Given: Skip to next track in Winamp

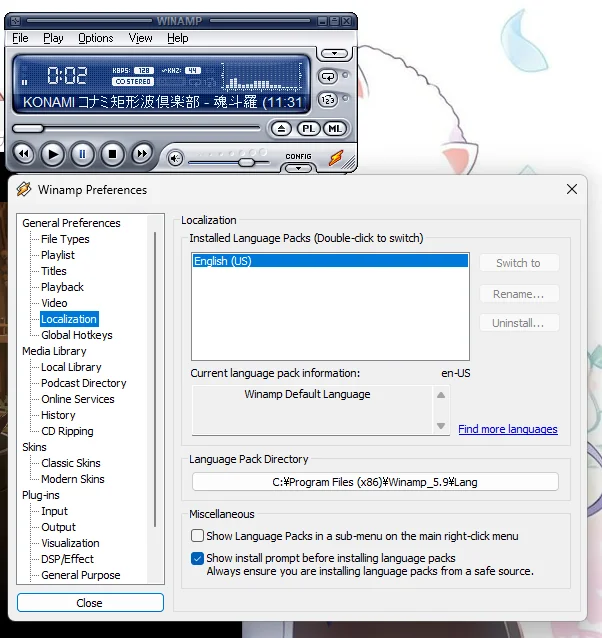Looking at the screenshot, I should point(143,154).
